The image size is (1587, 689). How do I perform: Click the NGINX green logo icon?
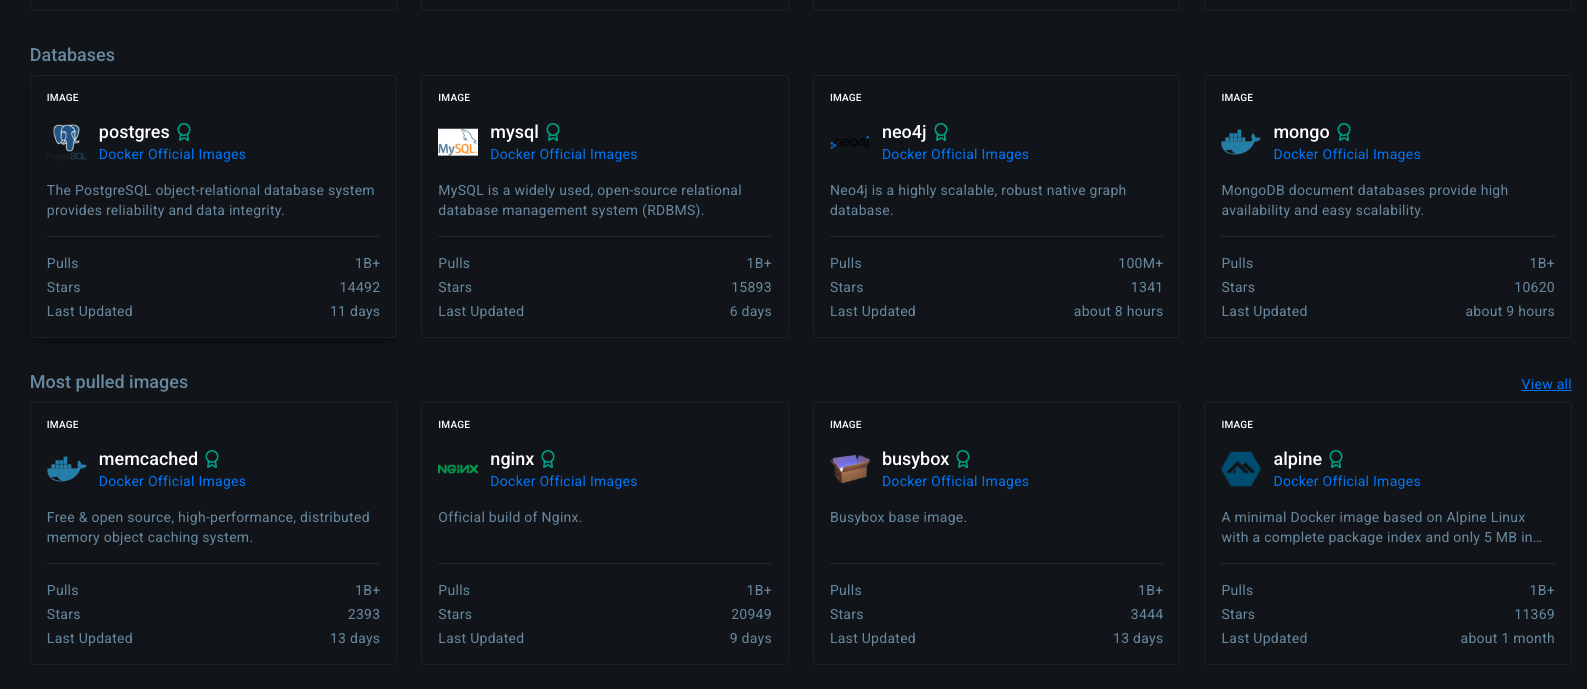(x=458, y=469)
